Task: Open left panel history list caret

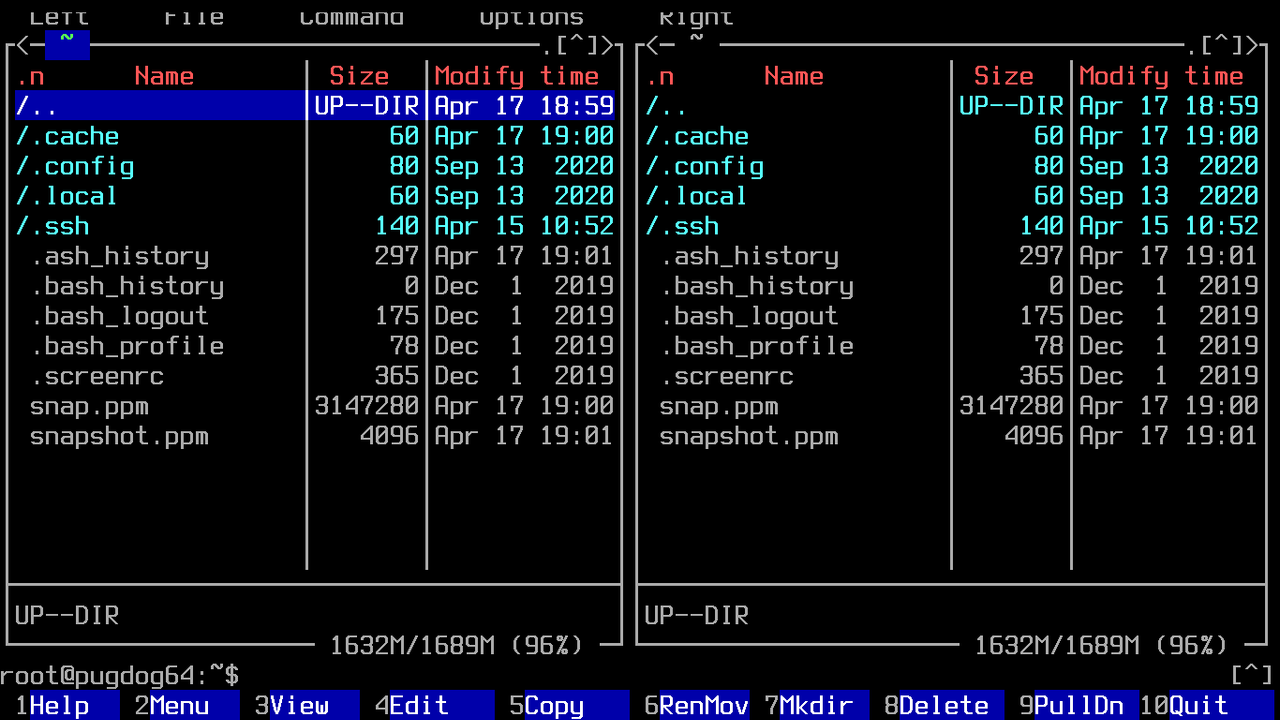Action: 577,45
